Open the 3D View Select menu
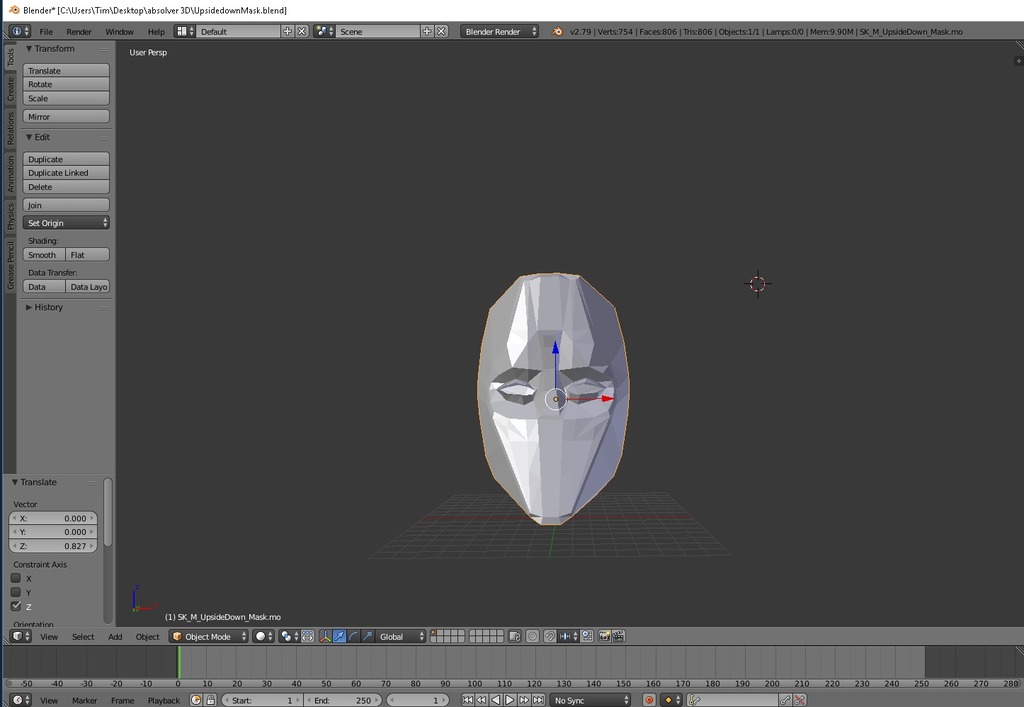The image size is (1024, 707). pos(83,636)
